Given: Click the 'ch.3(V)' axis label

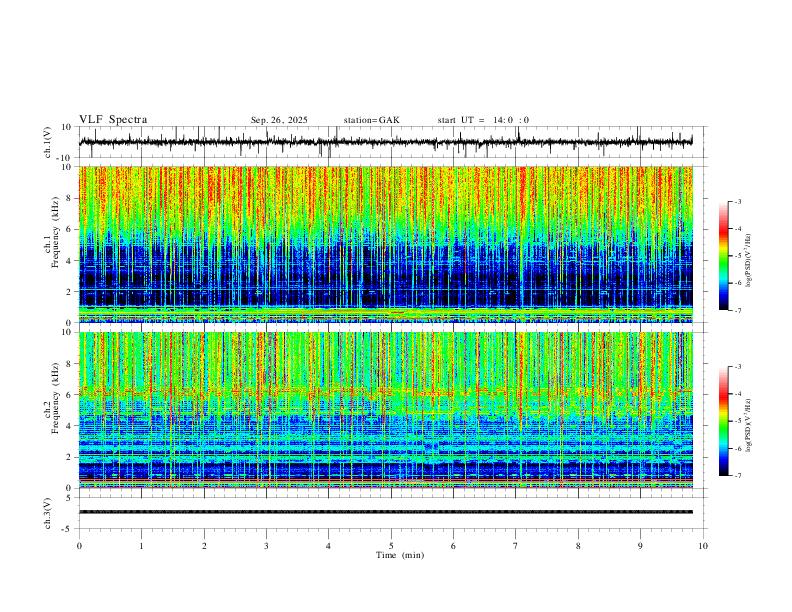Looking at the screenshot, I should tap(48, 513).
